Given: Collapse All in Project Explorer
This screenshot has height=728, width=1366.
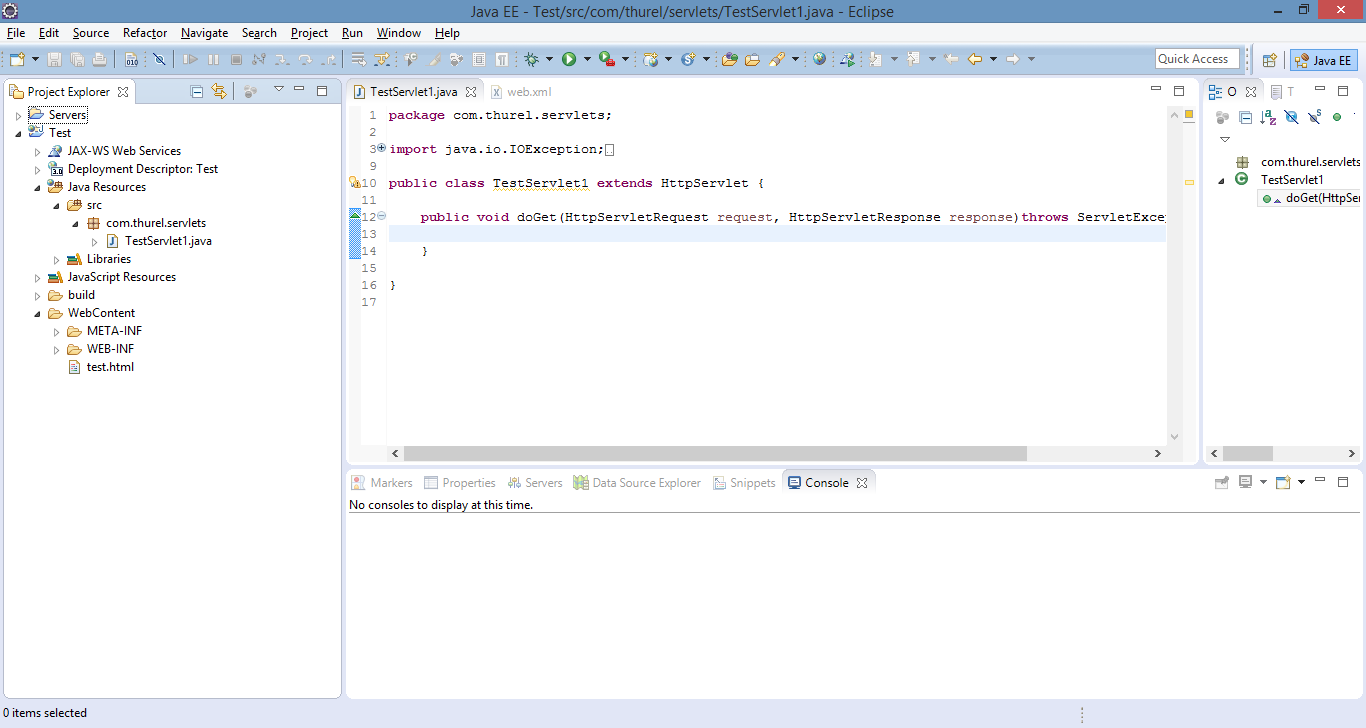Looking at the screenshot, I should 197,91.
